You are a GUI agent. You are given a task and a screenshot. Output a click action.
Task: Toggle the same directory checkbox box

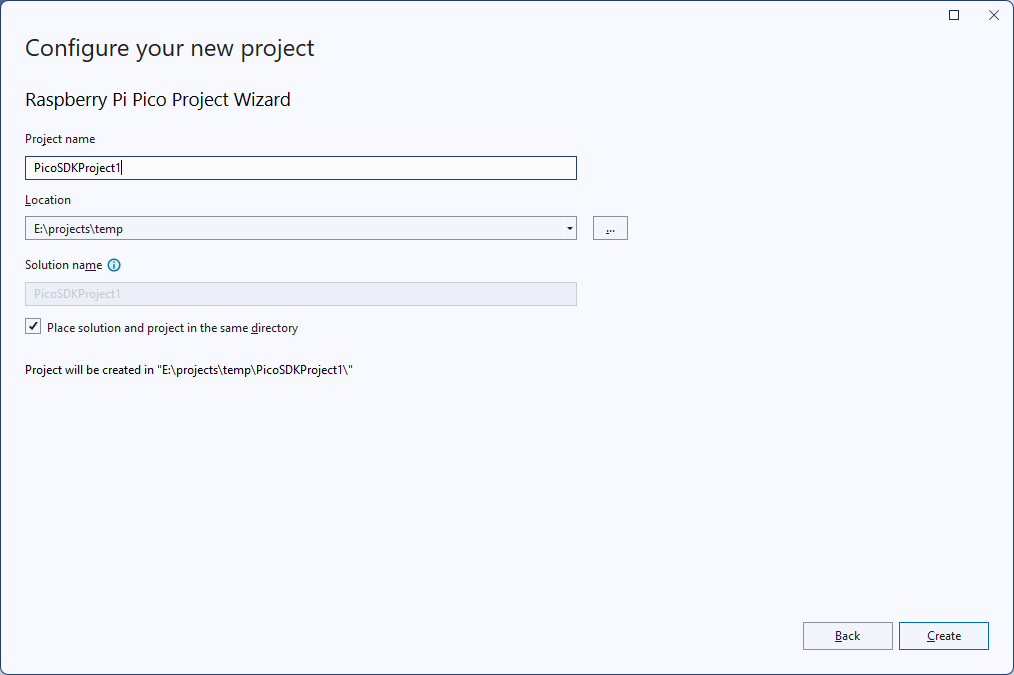coord(34,327)
